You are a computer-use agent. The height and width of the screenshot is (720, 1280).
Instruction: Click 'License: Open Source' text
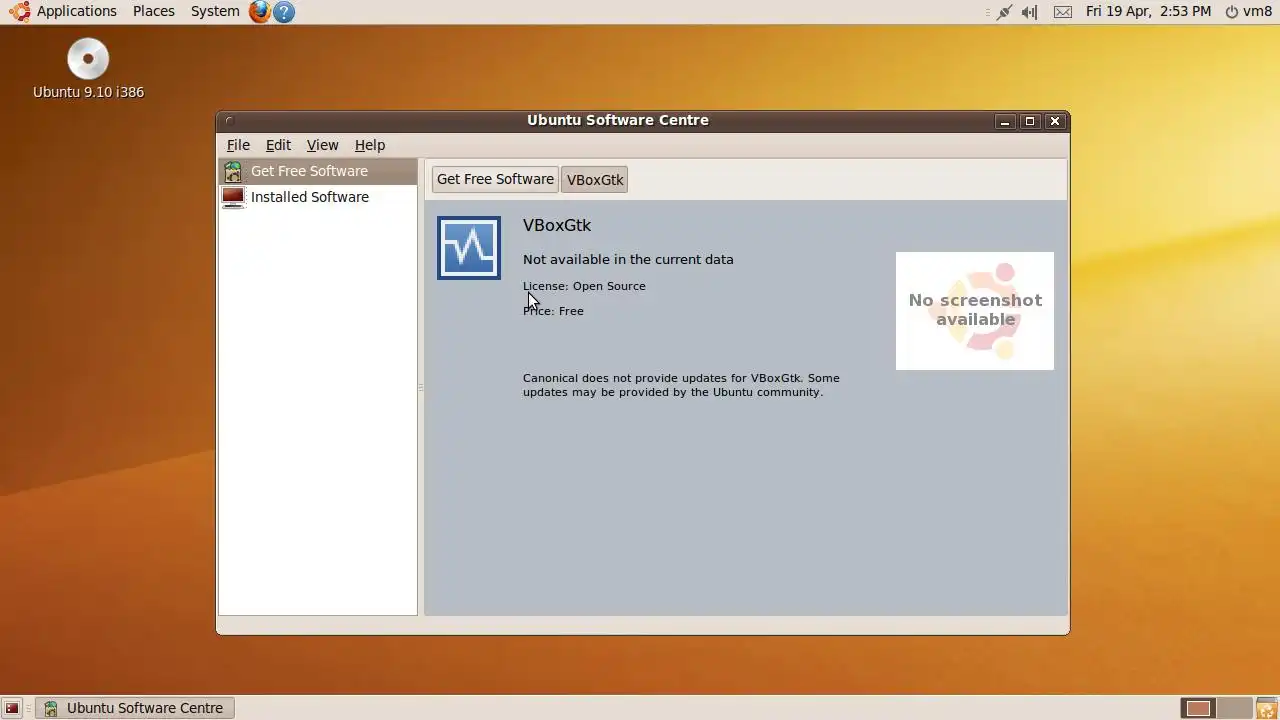click(584, 286)
